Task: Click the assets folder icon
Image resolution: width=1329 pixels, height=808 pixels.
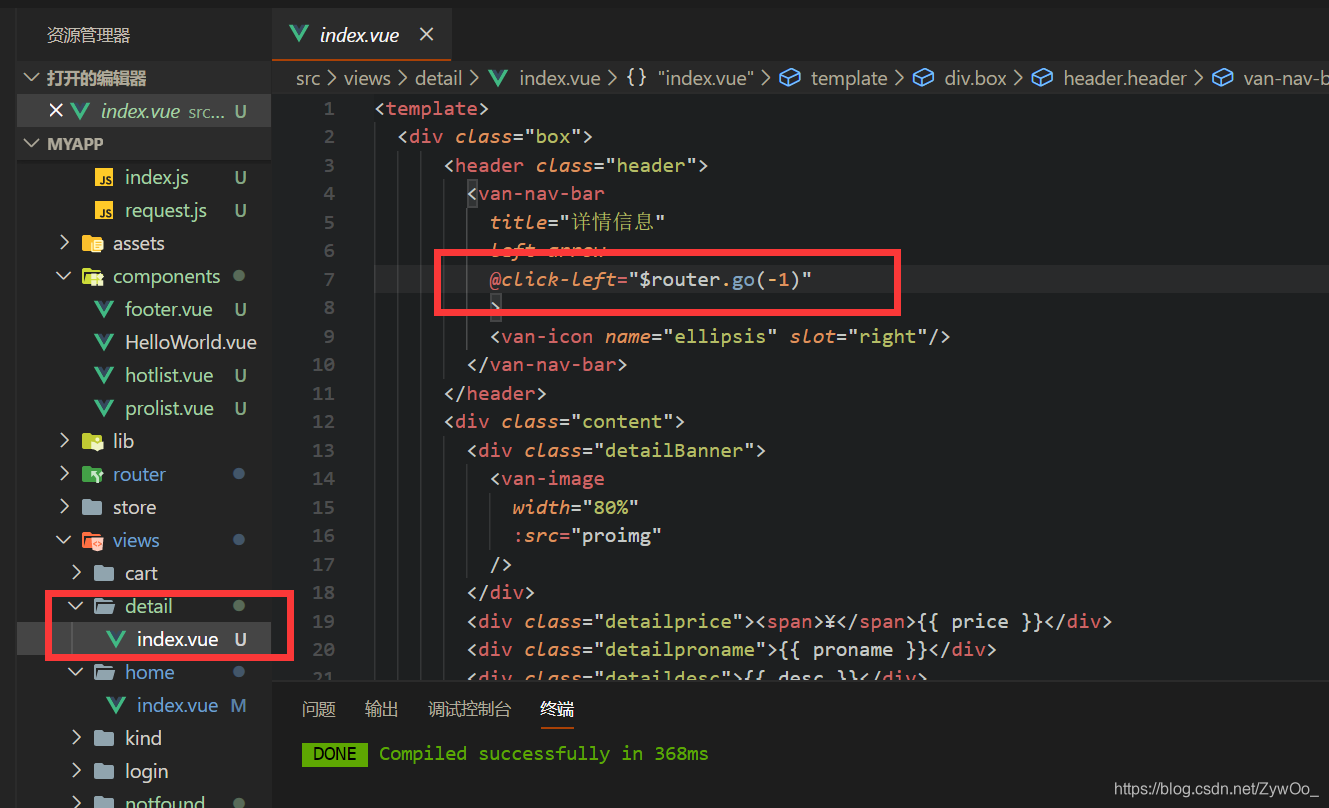Action: (92, 243)
